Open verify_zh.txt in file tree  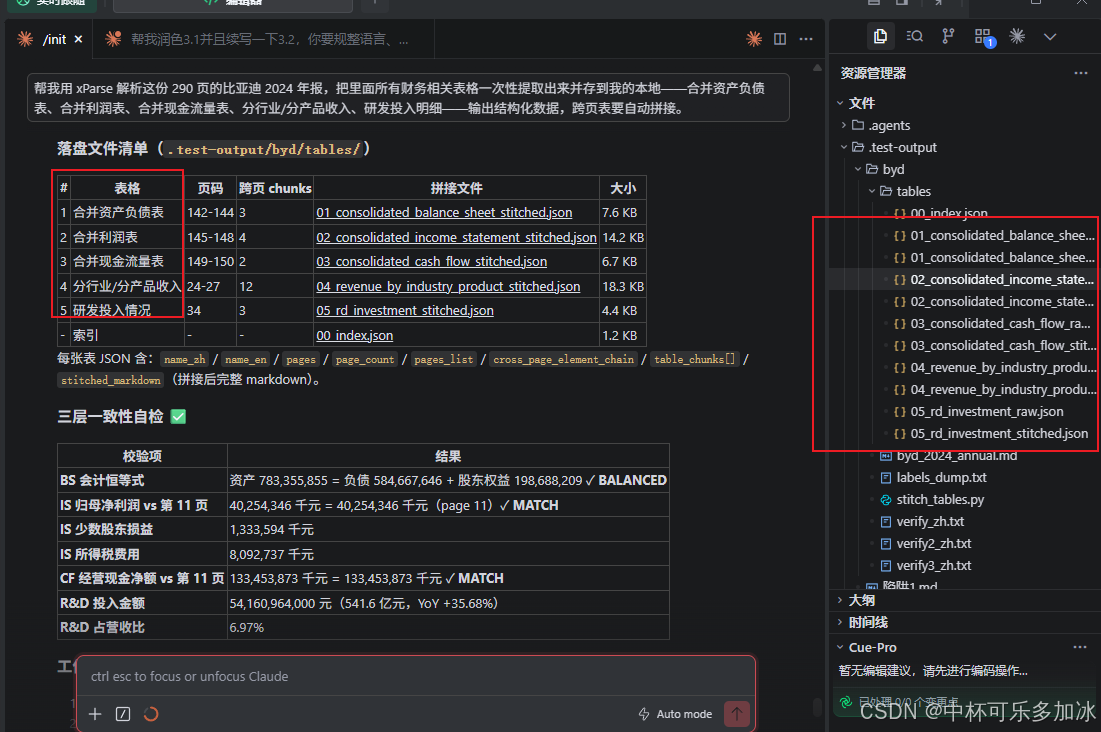(930, 521)
